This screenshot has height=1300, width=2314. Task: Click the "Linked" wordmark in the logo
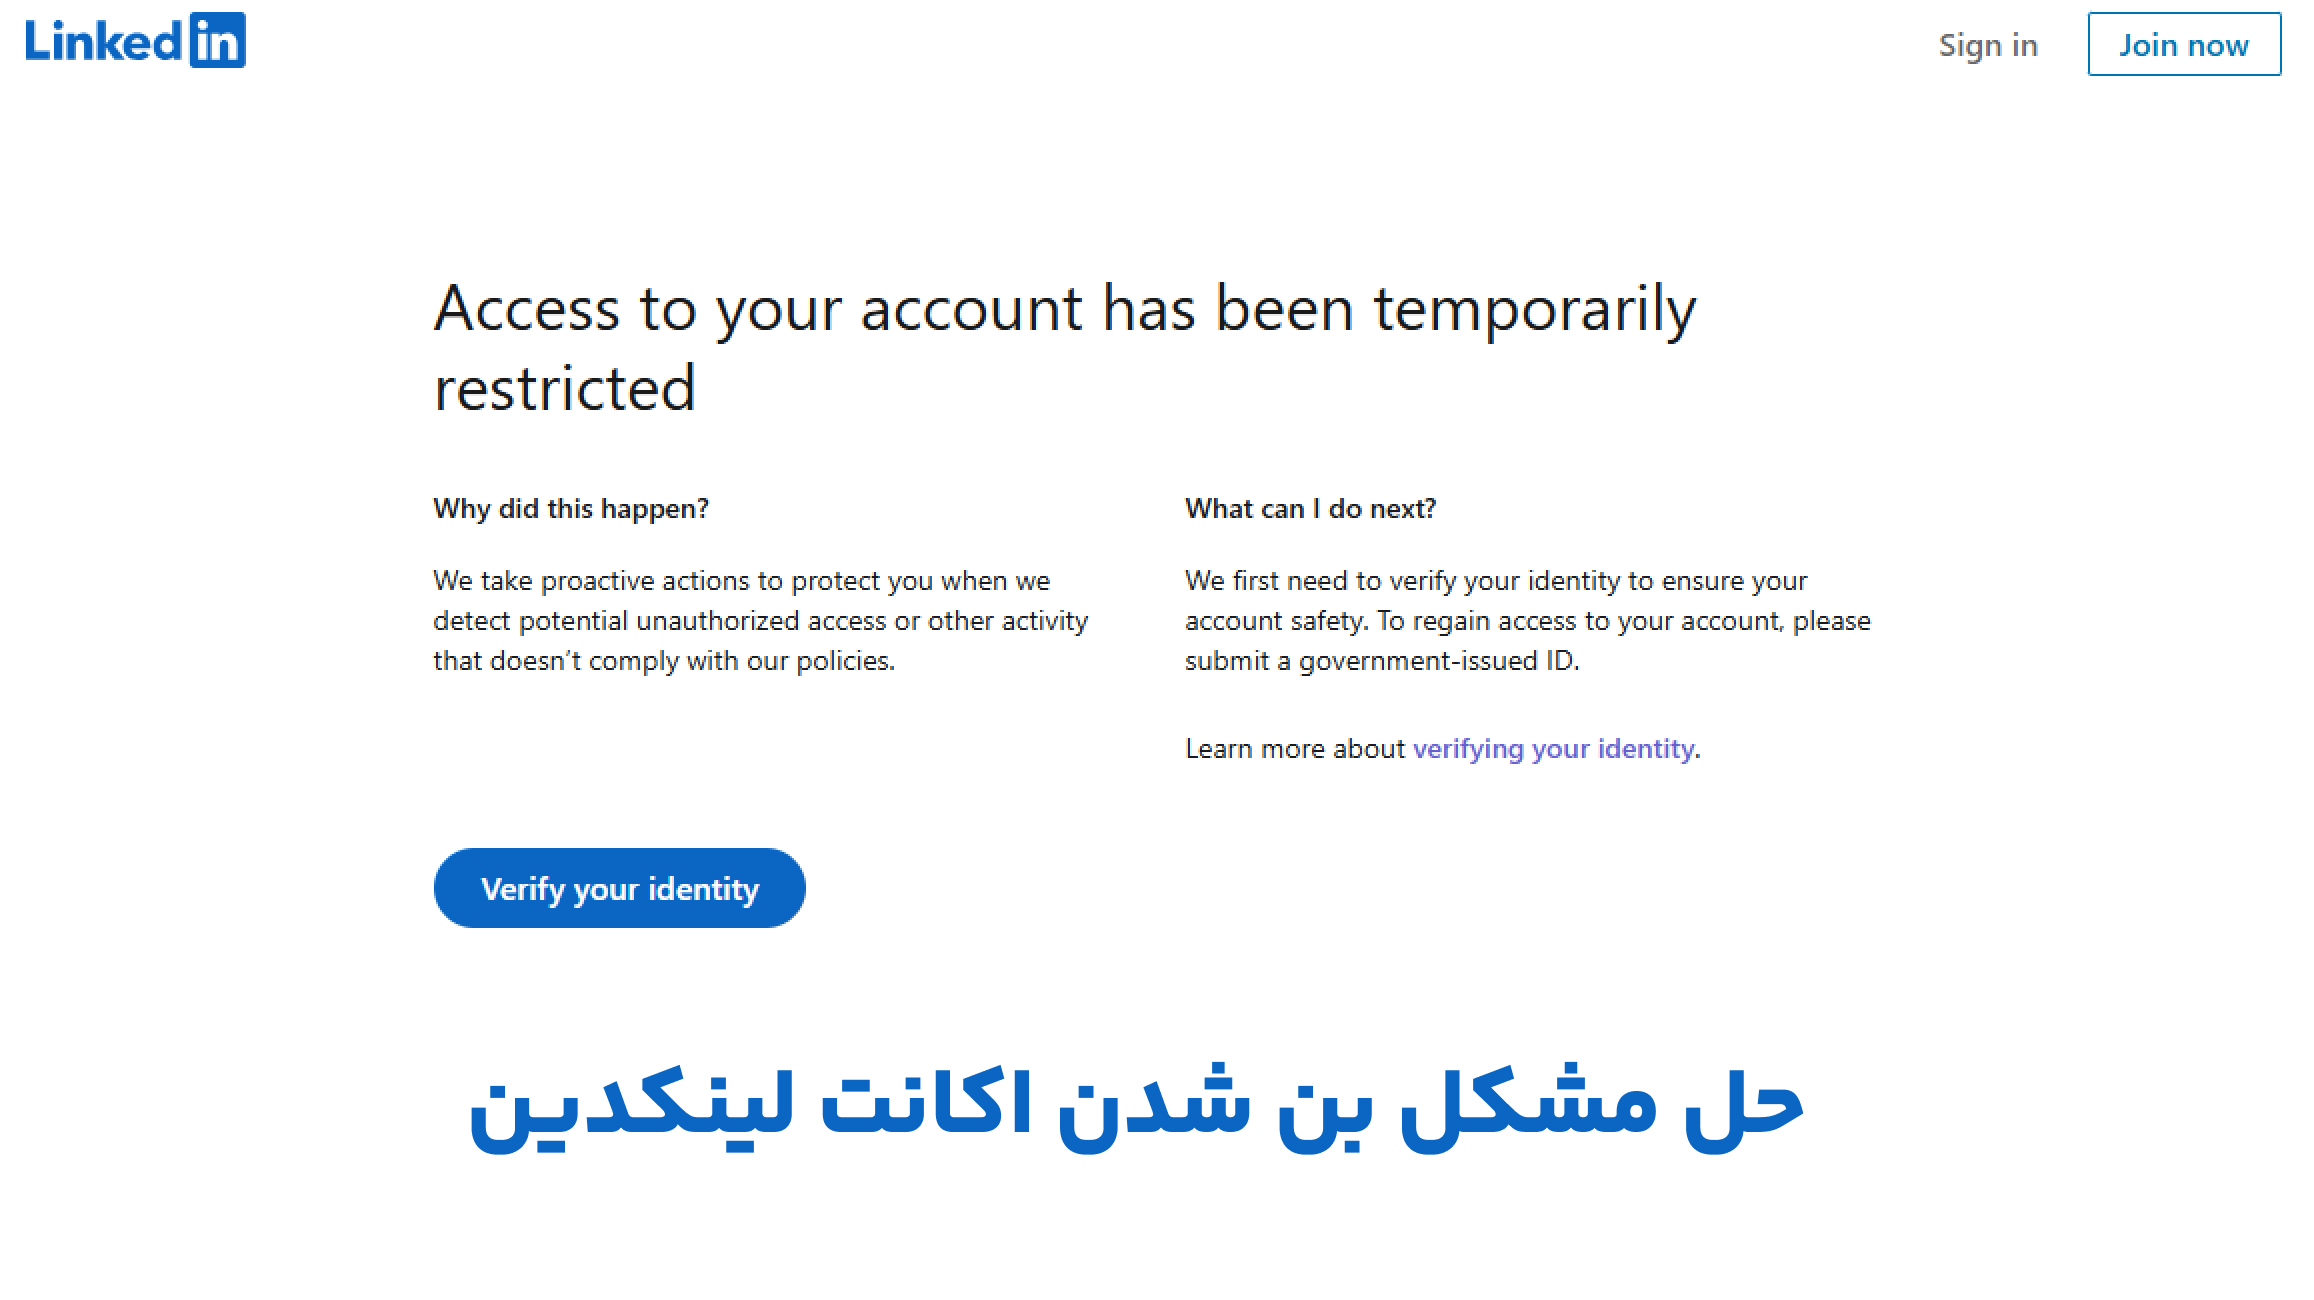point(103,42)
